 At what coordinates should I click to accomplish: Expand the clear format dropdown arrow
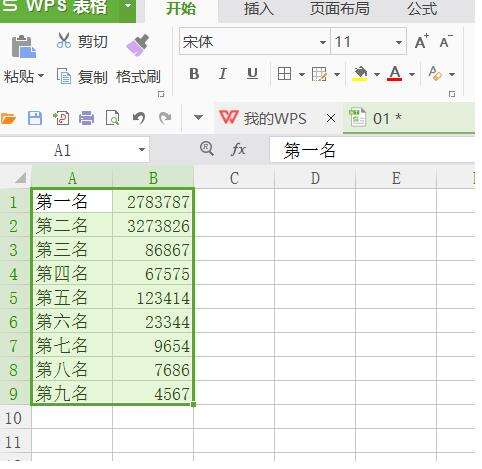[x=452, y=74]
